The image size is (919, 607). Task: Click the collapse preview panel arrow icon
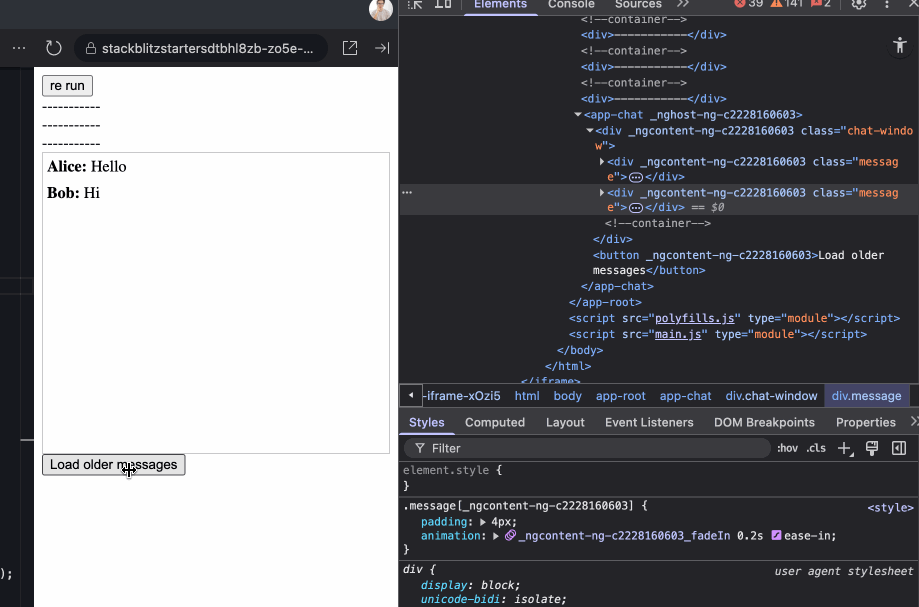tap(382, 48)
